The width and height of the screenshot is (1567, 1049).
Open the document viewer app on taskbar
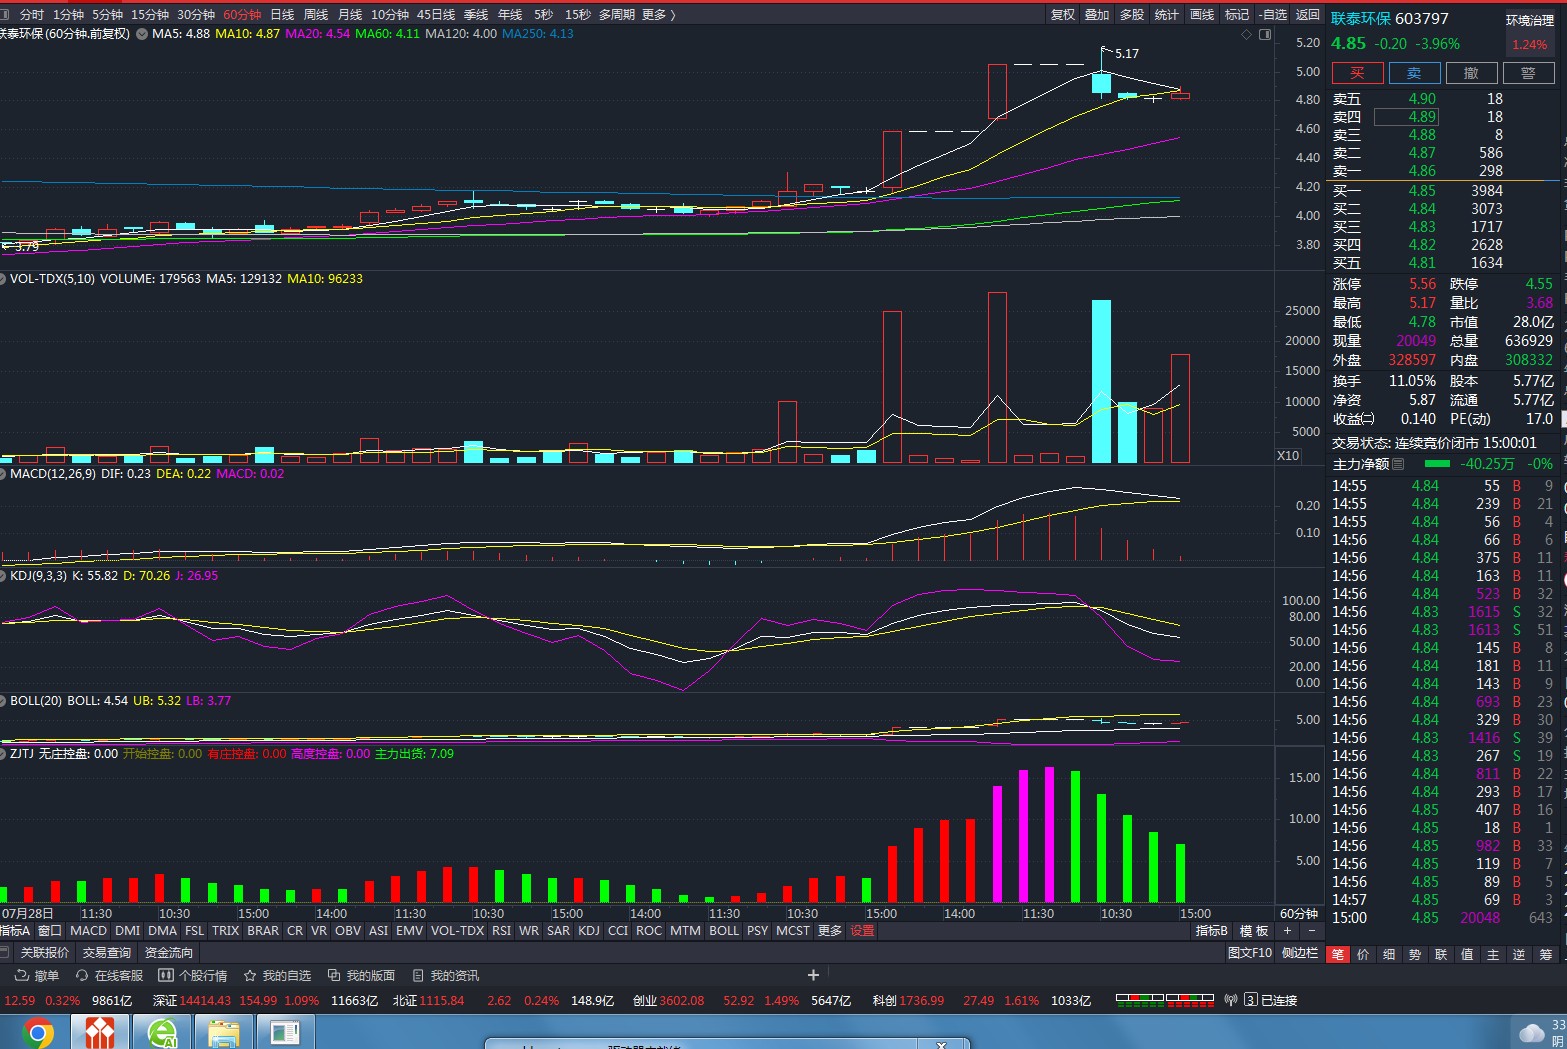pyautogui.click(x=285, y=1033)
